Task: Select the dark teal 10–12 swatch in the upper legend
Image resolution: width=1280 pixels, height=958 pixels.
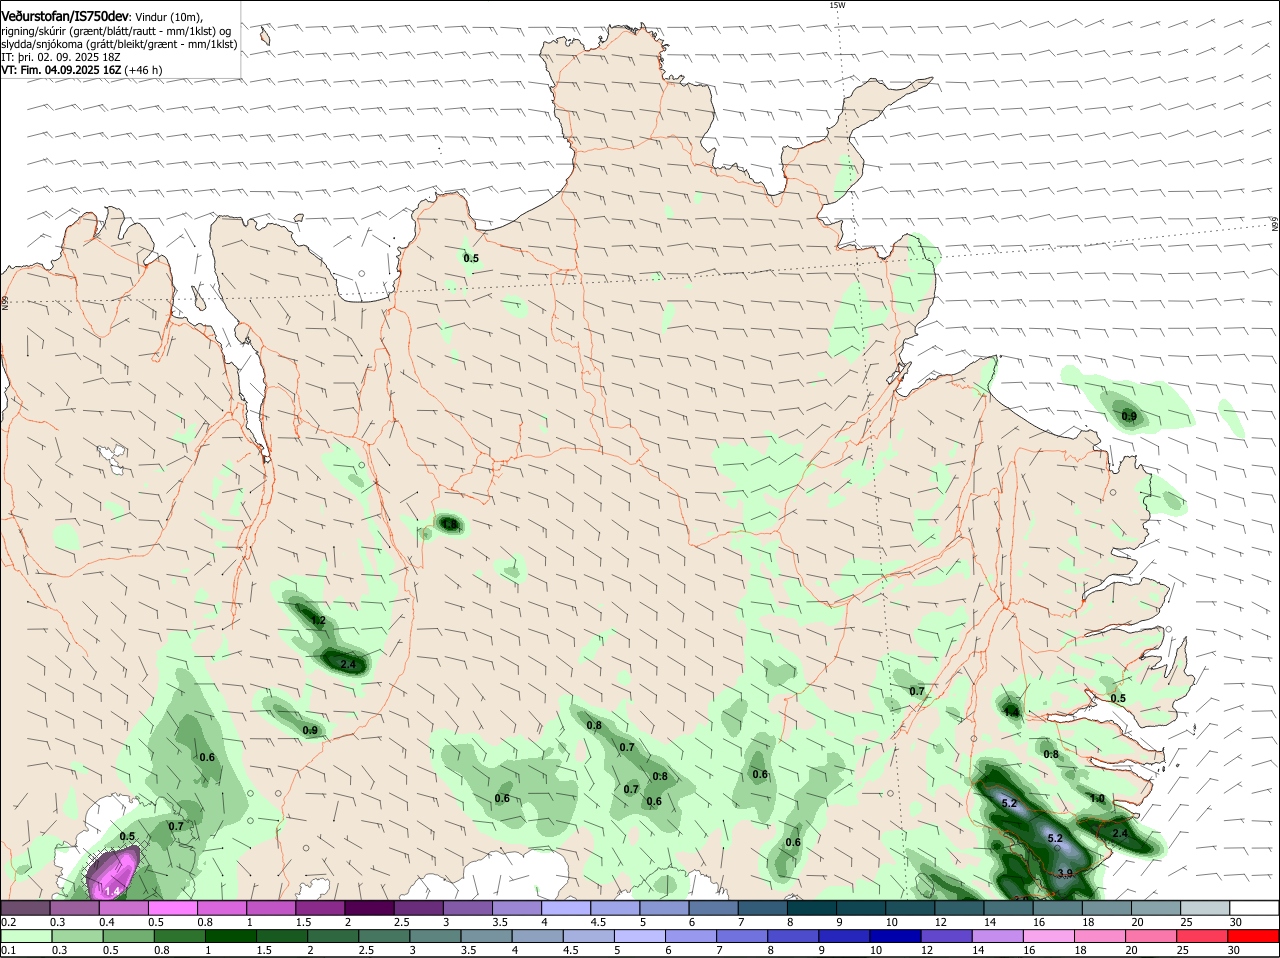Action: 911,907
